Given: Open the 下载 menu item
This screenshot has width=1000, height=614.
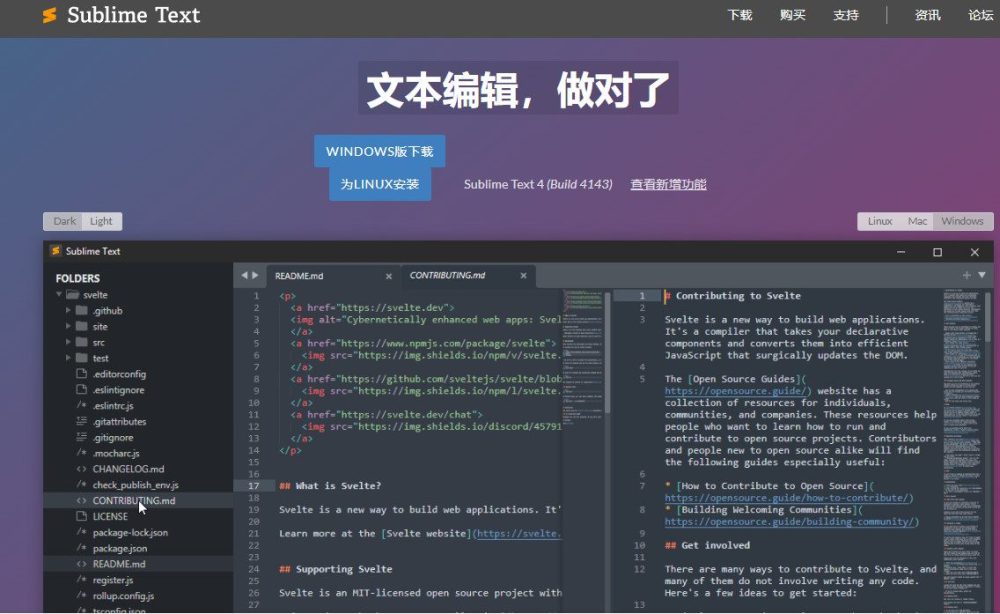Looking at the screenshot, I should tap(740, 15).
